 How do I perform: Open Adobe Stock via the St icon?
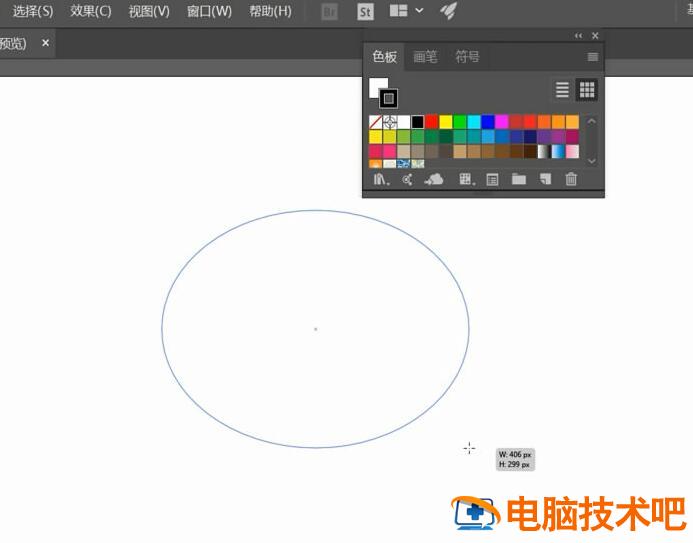[365, 11]
